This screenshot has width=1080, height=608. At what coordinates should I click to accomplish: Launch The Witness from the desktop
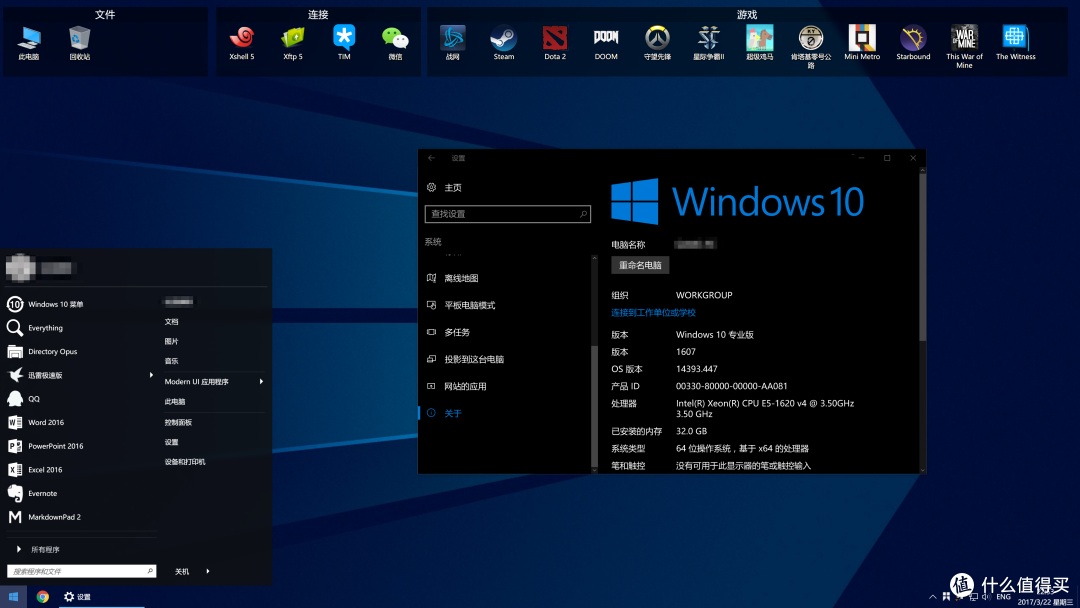pyautogui.click(x=1015, y=43)
